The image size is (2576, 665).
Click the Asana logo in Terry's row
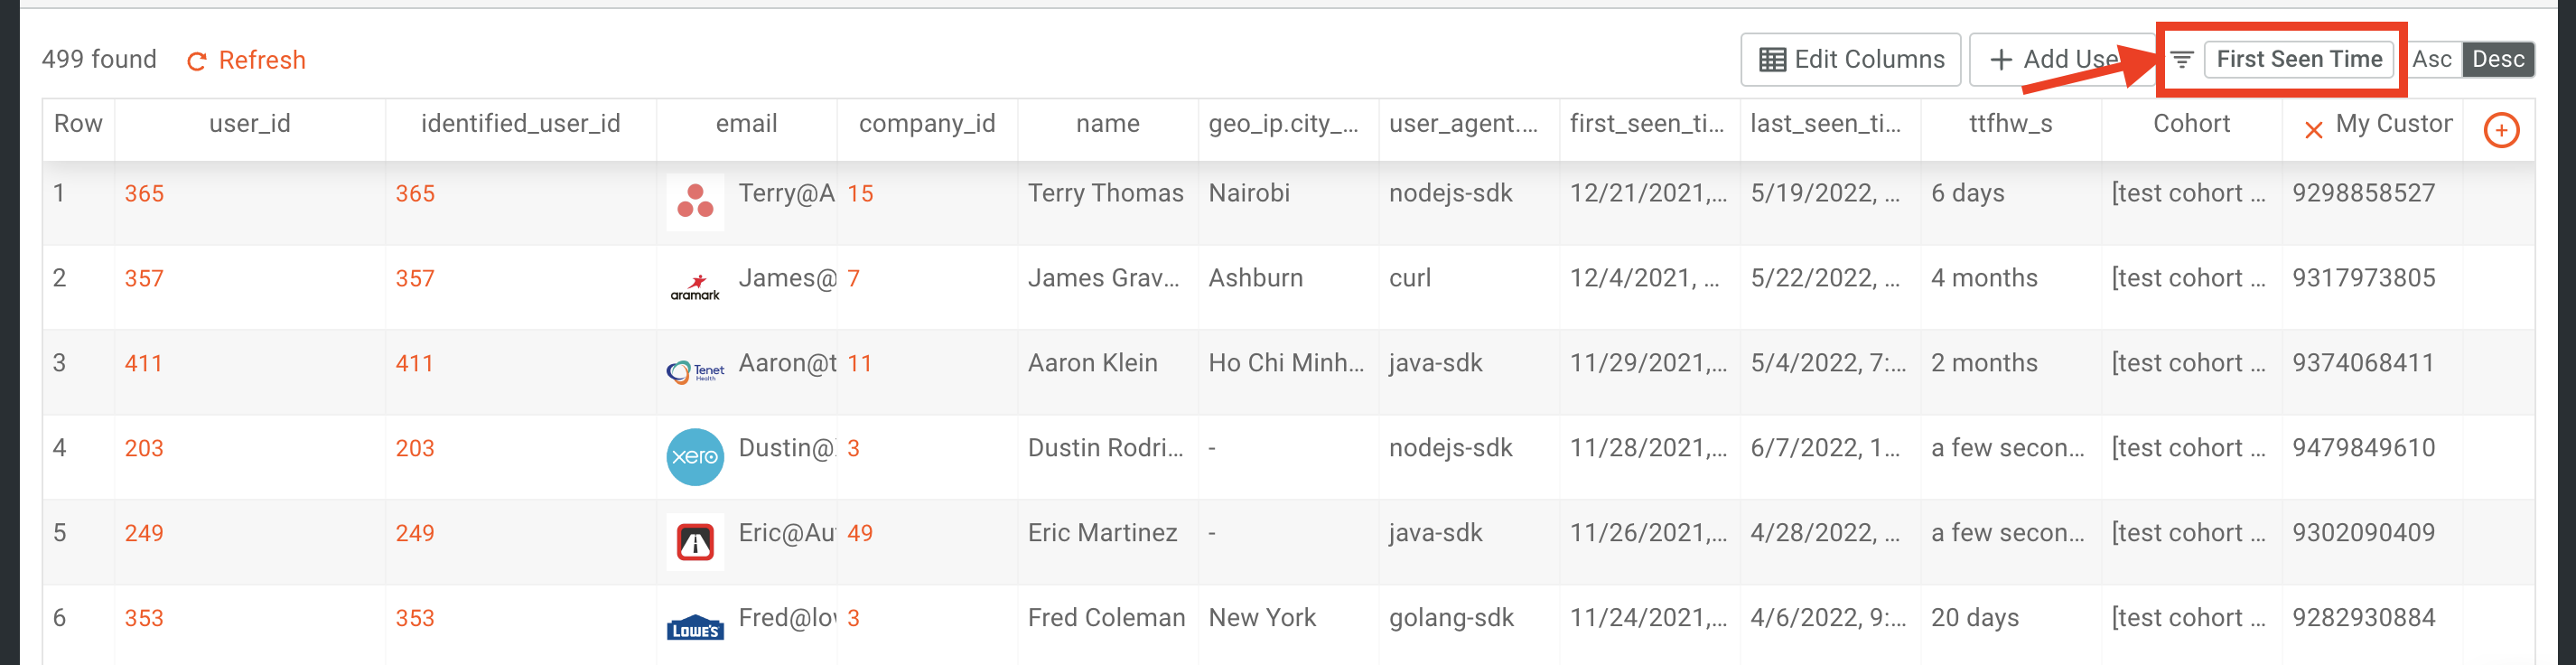(695, 201)
